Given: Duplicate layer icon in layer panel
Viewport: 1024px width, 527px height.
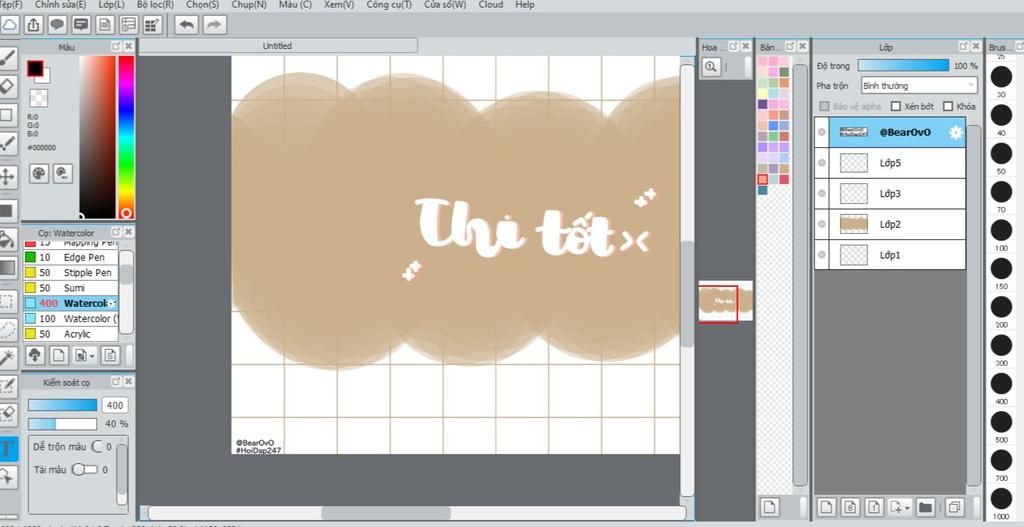Looking at the screenshot, I should pos(953,507).
